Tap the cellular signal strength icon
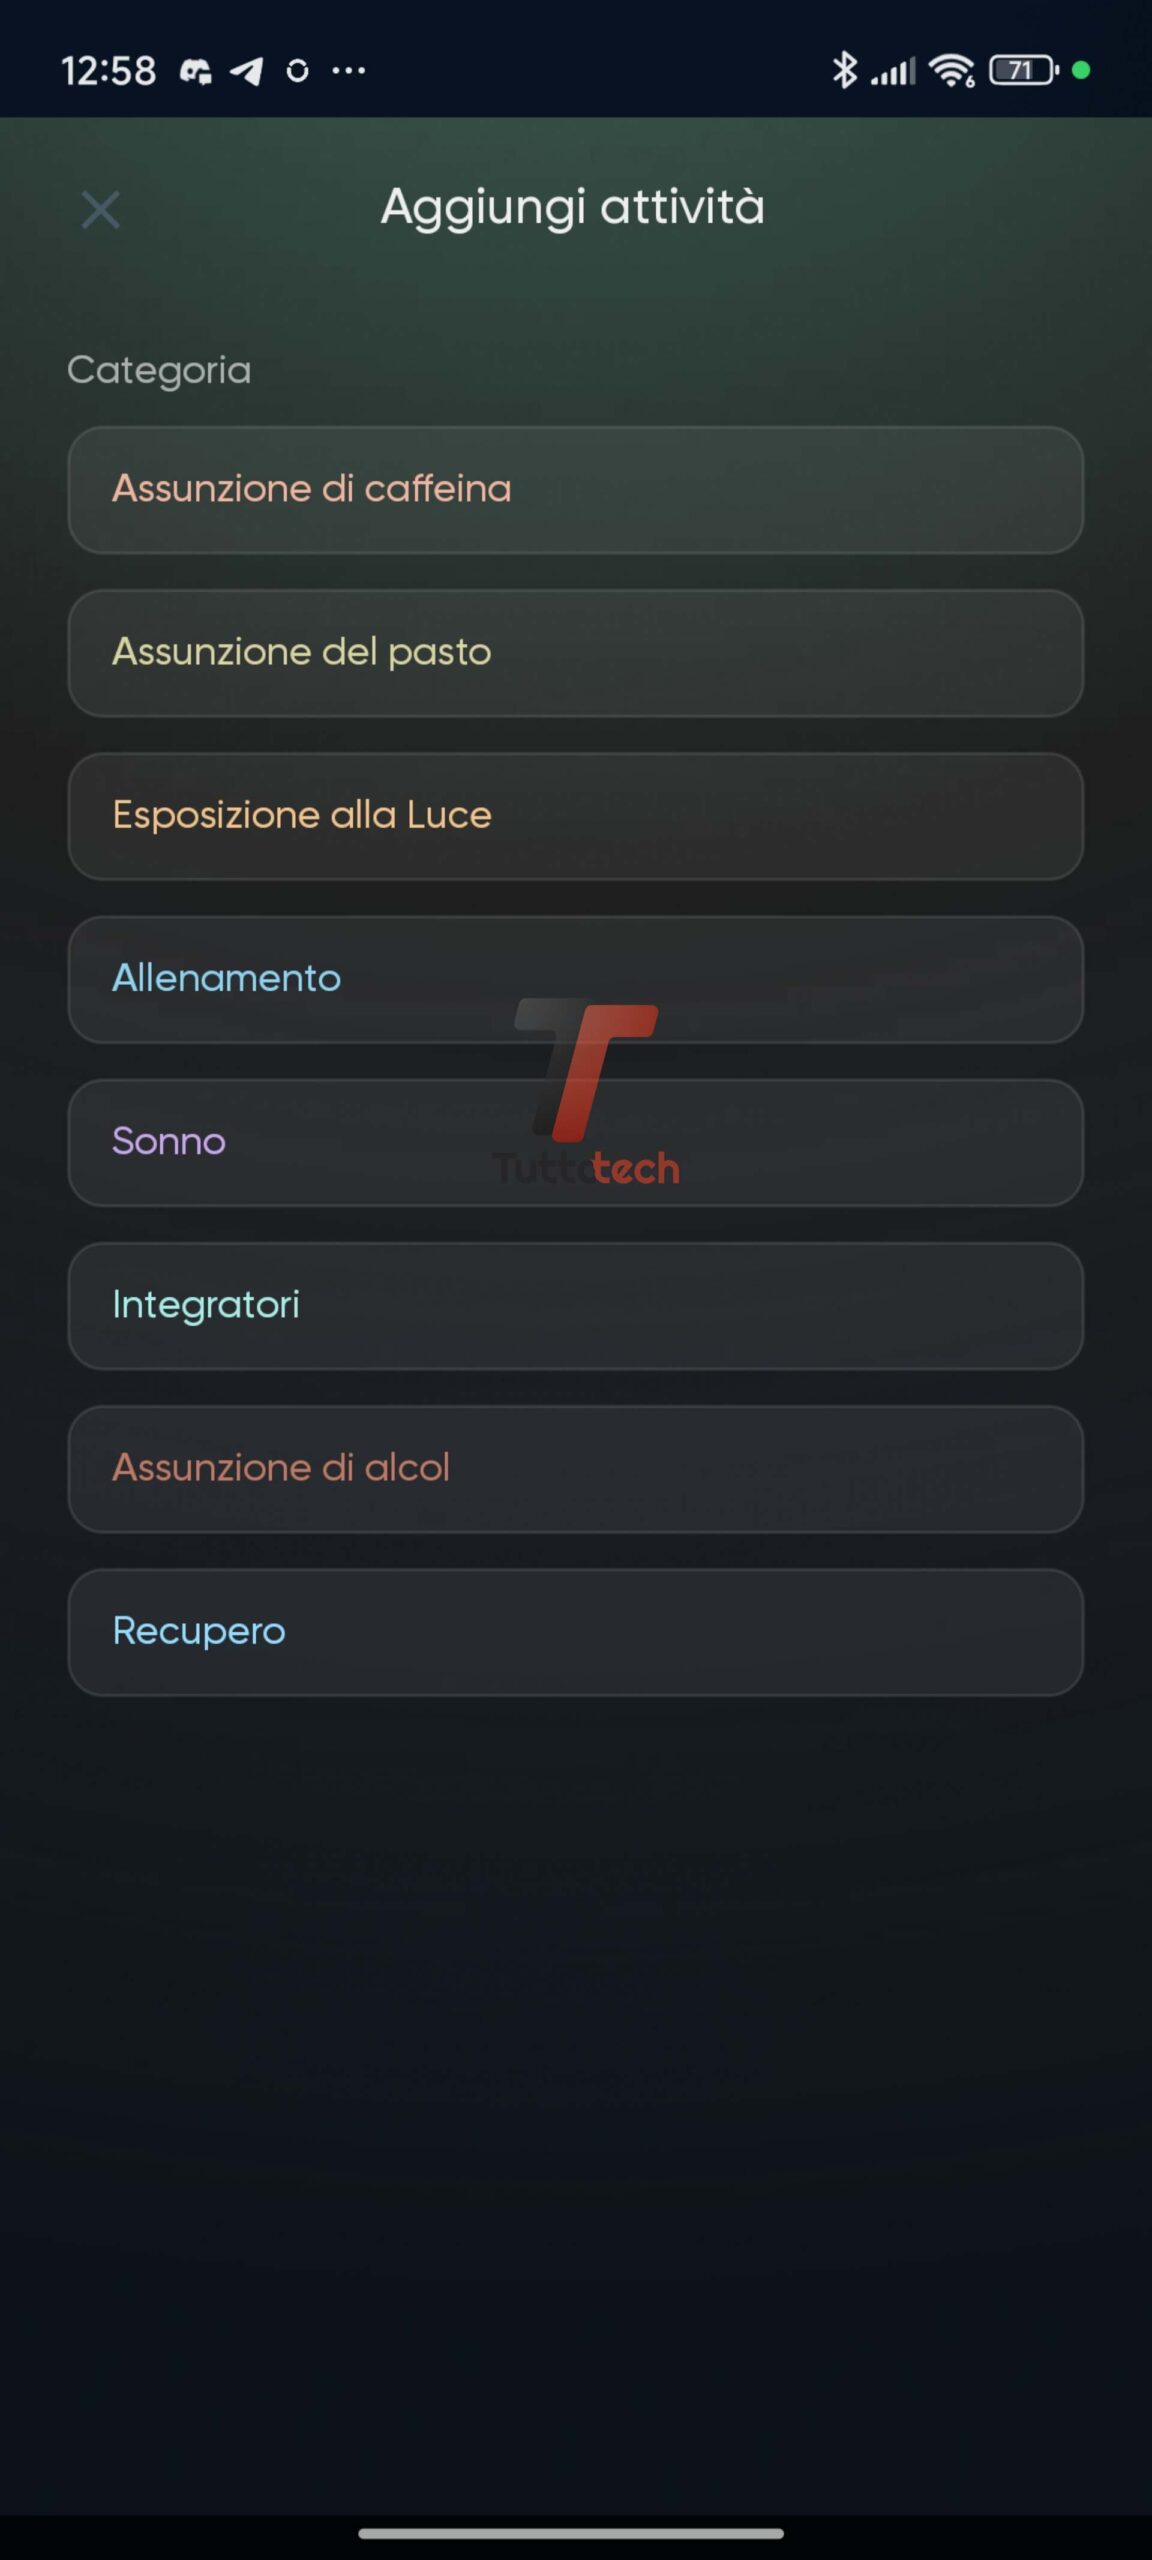Viewport: 1152px width, 2560px height. (893, 71)
